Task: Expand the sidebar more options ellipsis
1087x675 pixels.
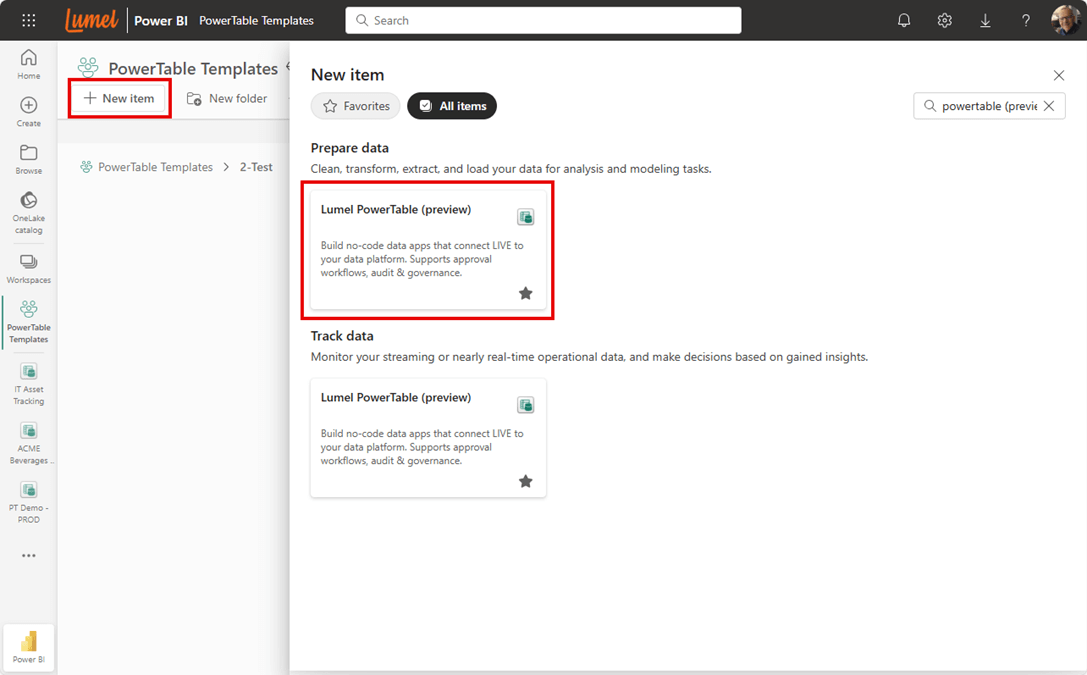Action: coord(29,556)
